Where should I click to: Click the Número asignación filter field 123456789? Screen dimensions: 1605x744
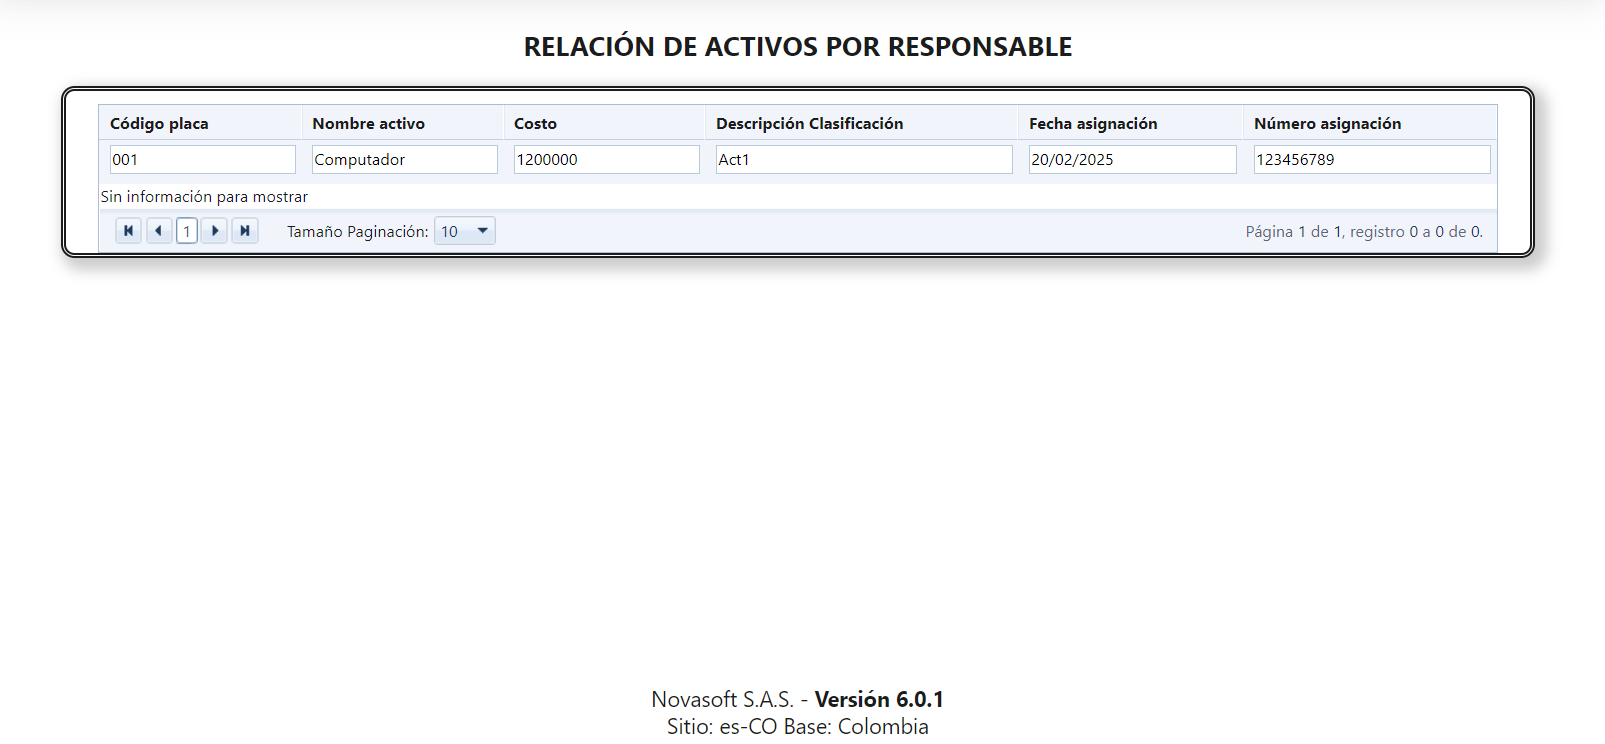click(1372, 159)
